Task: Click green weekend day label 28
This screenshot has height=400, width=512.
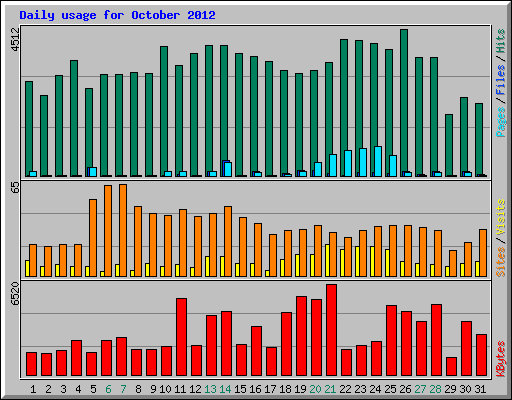Action: (435, 389)
